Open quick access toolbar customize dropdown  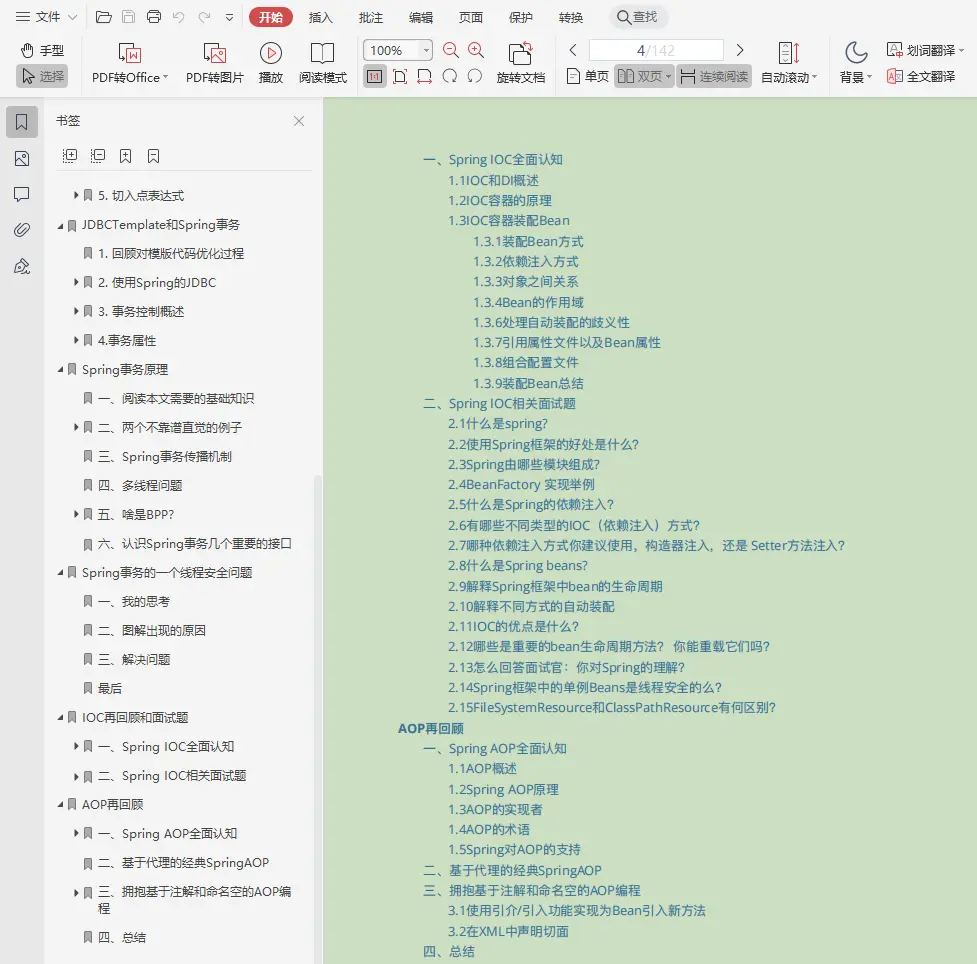click(229, 17)
